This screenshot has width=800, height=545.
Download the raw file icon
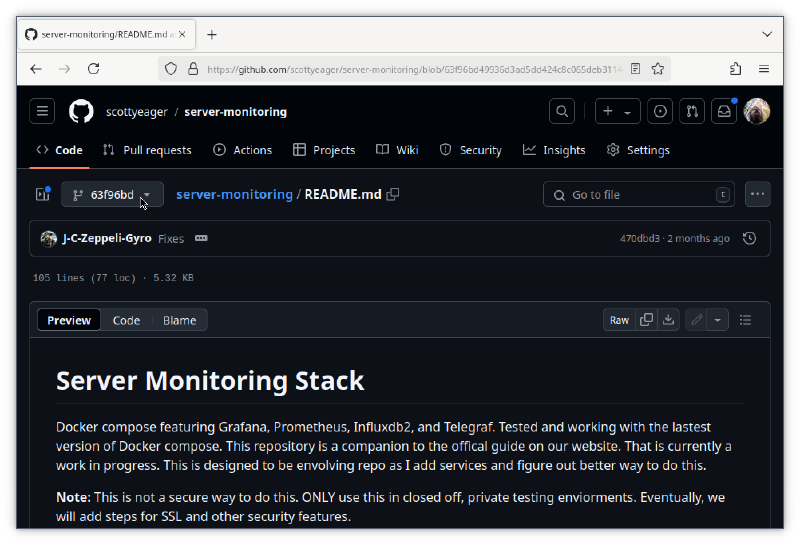(x=669, y=320)
